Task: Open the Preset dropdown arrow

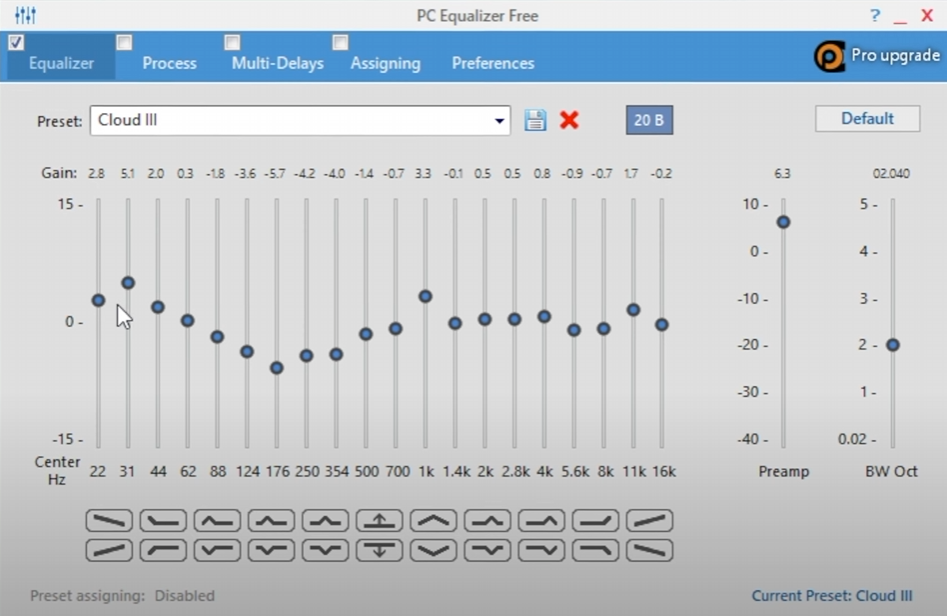Action: [499, 121]
